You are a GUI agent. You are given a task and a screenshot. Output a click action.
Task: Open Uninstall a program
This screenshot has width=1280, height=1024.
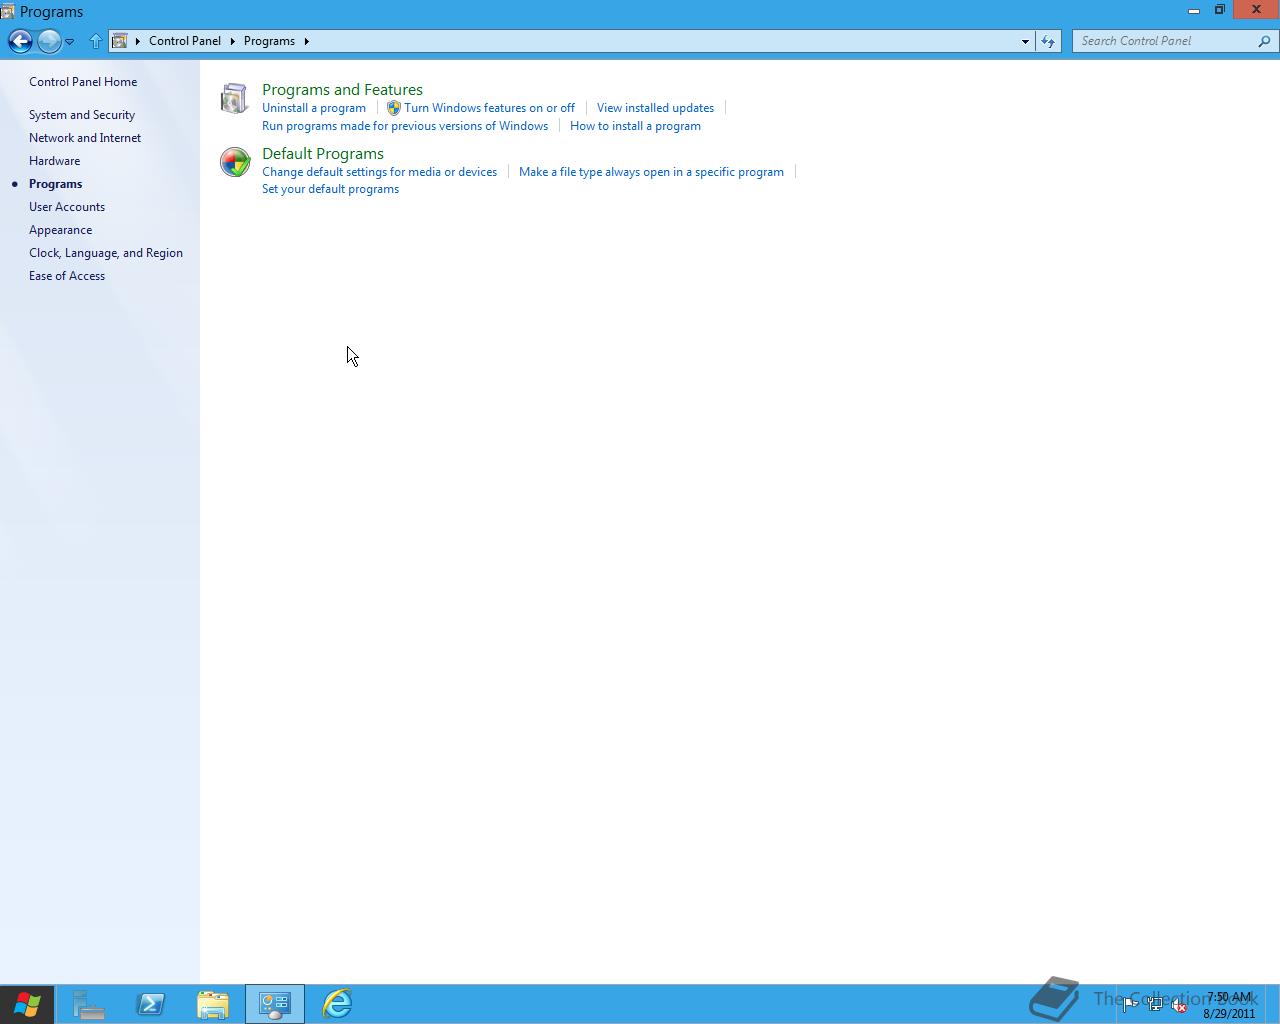point(314,108)
